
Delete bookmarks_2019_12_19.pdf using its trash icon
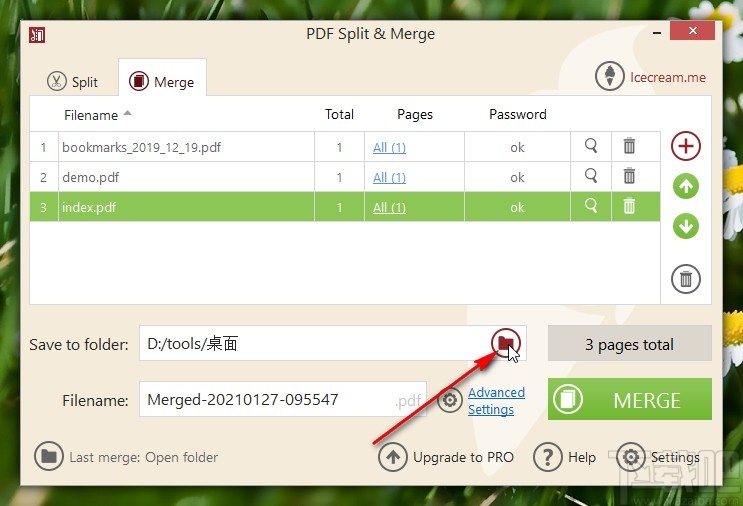[629, 146]
